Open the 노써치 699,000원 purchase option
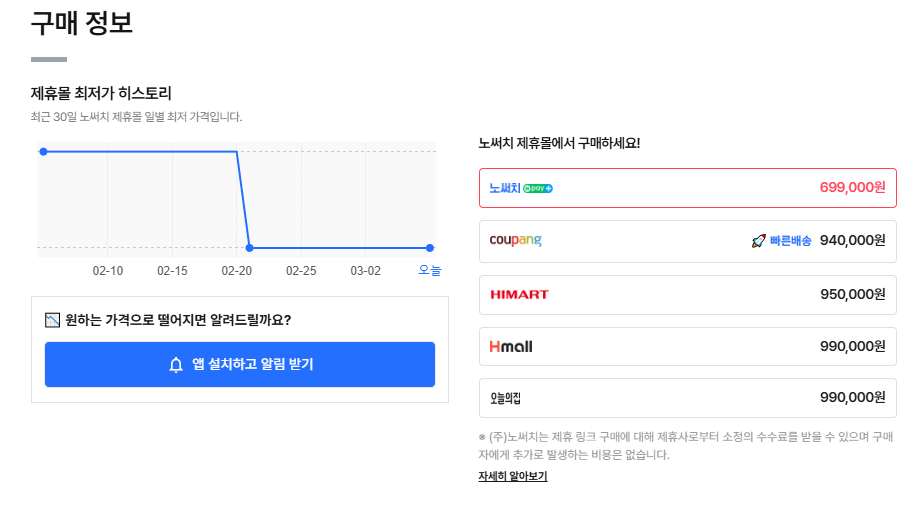 click(x=687, y=188)
